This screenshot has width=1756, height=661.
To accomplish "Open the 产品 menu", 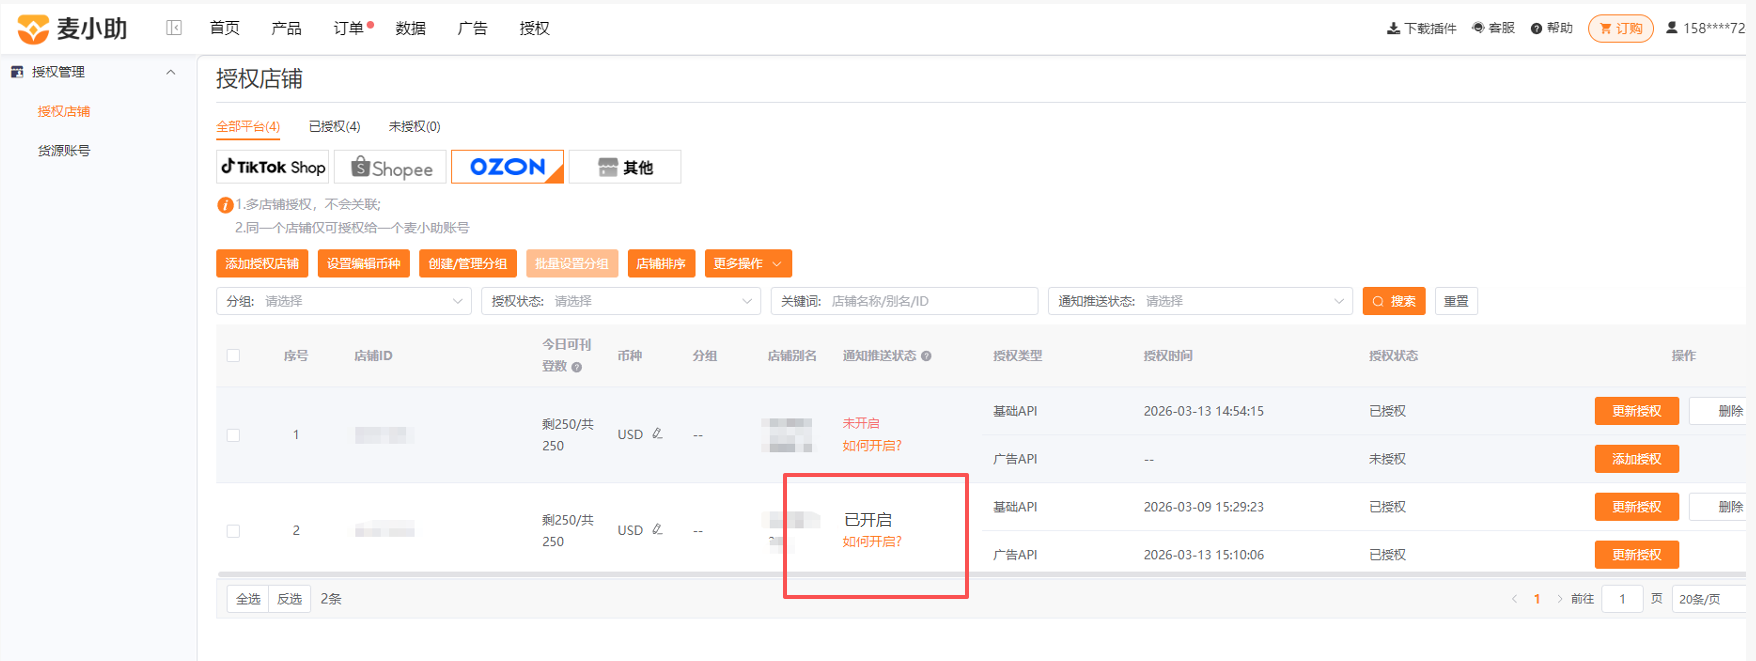I will point(287,28).
